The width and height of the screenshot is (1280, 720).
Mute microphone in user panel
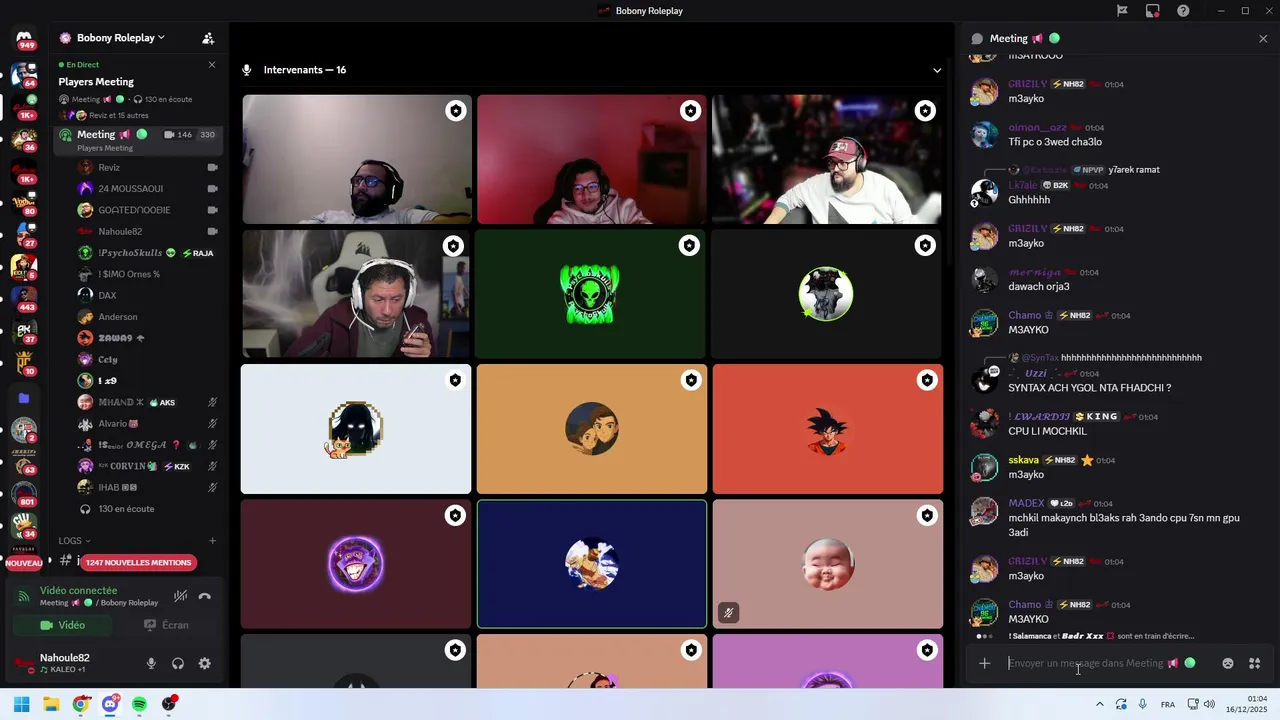tap(151, 663)
